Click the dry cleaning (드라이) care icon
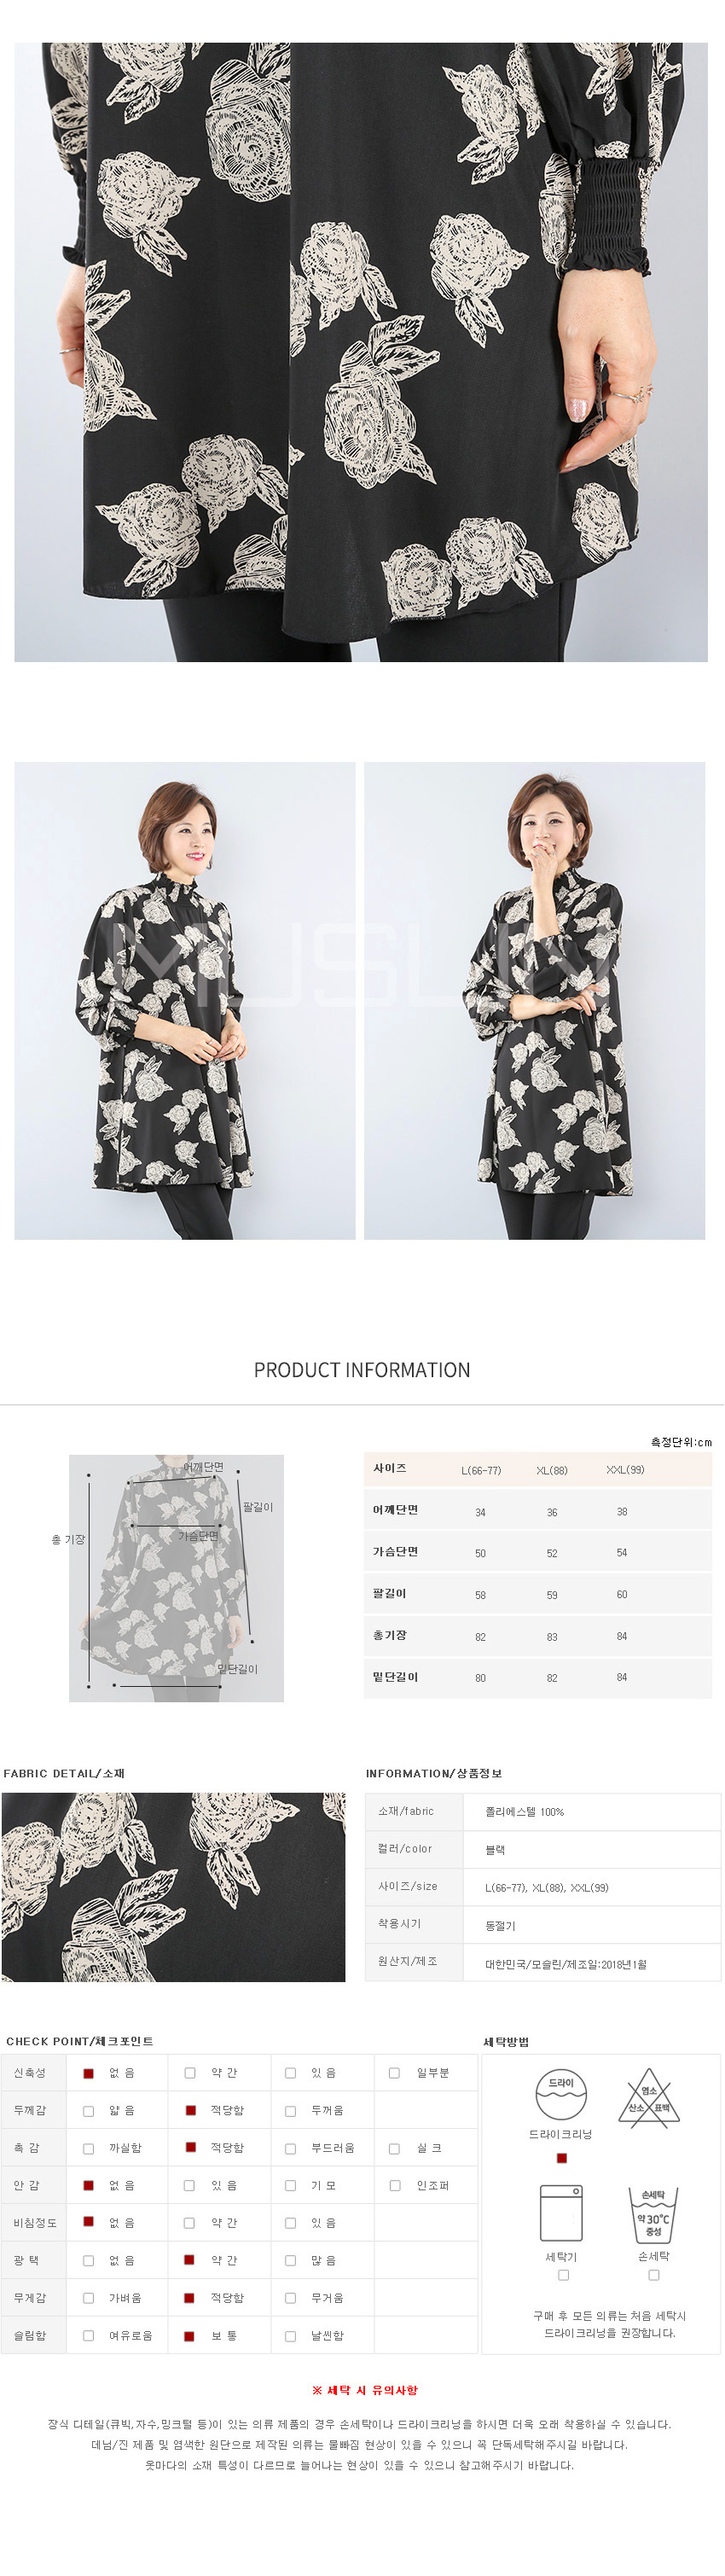Viewport: 725px width, 2576px height. pyautogui.click(x=561, y=2095)
